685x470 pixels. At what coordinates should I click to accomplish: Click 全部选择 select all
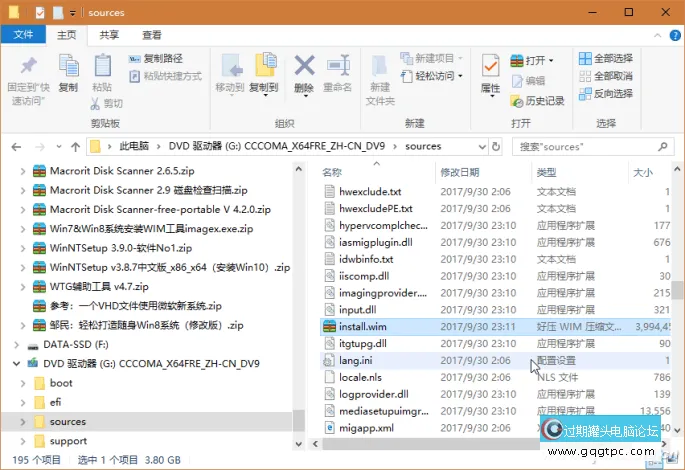pos(605,59)
